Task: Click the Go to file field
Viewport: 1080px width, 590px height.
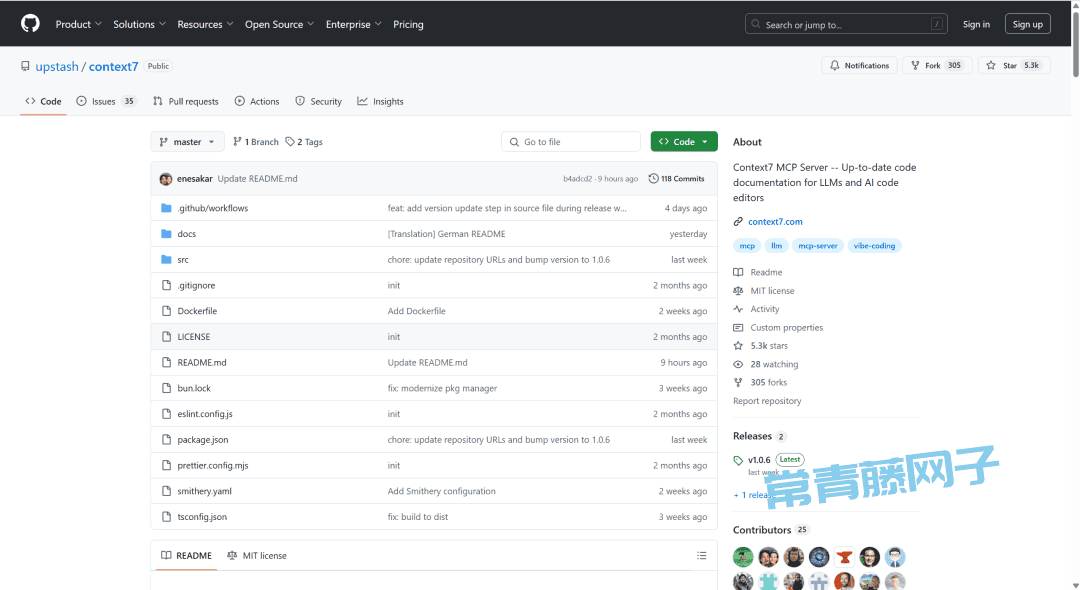Action: pos(571,142)
